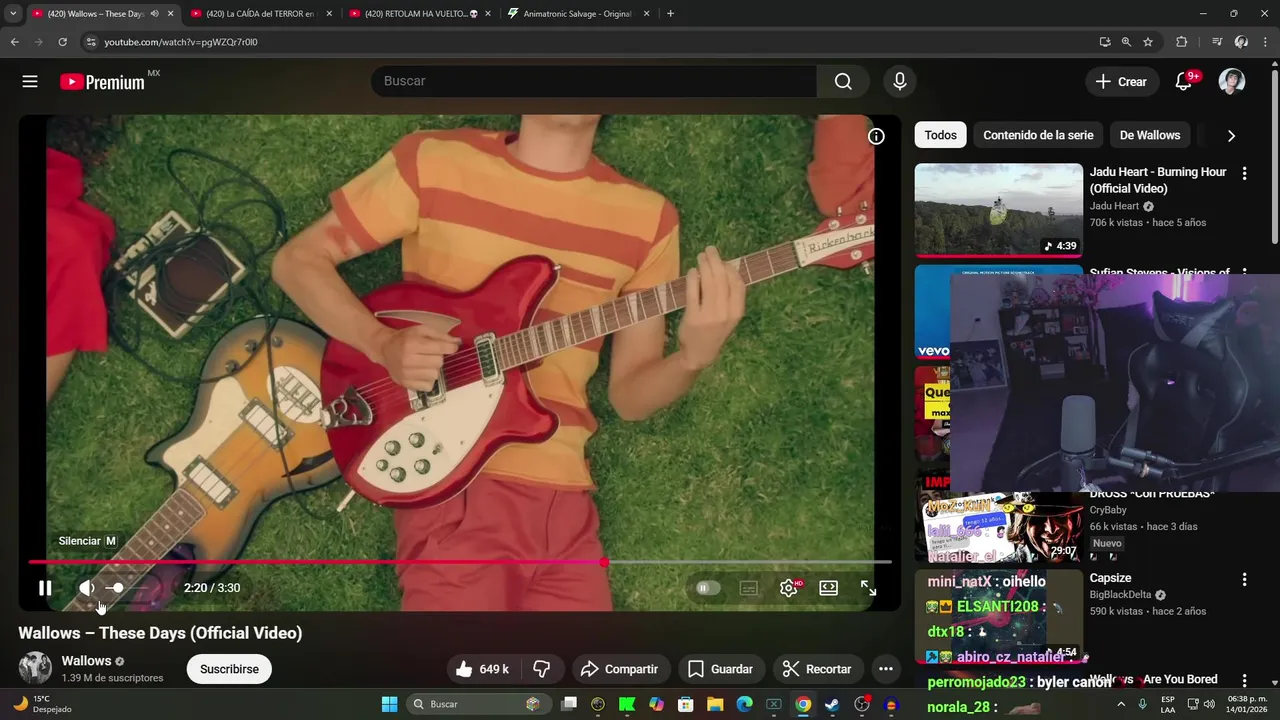Image resolution: width=1280 pixels, height=720 pixels.
Task: Focus the Buscar search field
Action: coord(594,82)
